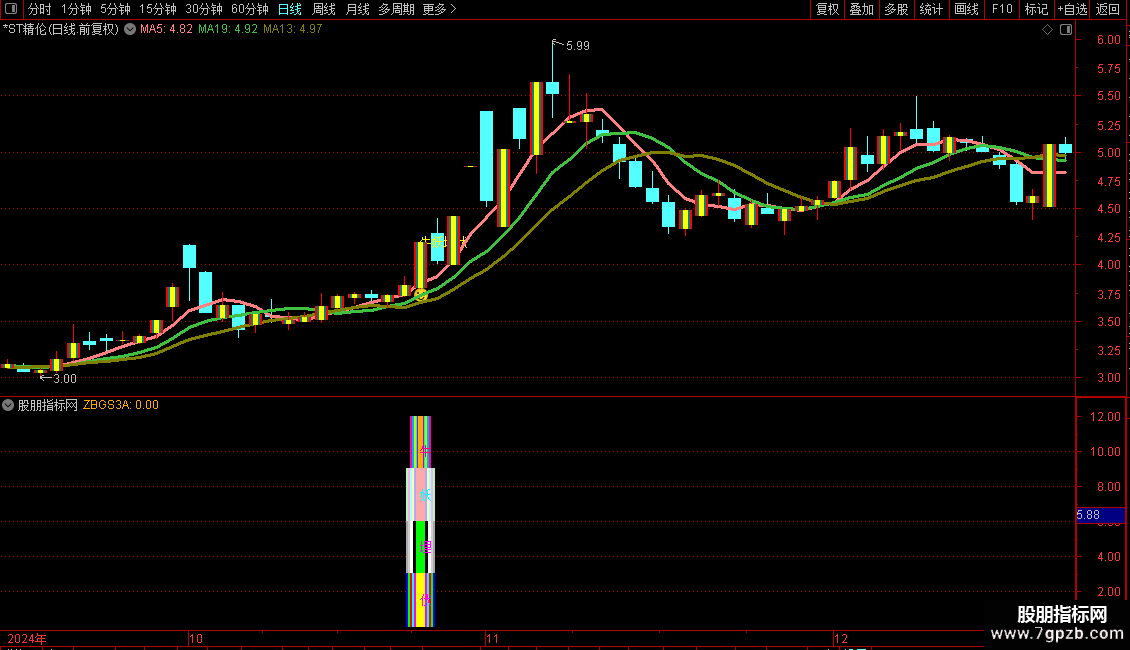This screenshot has height=650, width=1130.
Task: Open indicator menu beside *ST精伦 title
Action: coord(130,30)
